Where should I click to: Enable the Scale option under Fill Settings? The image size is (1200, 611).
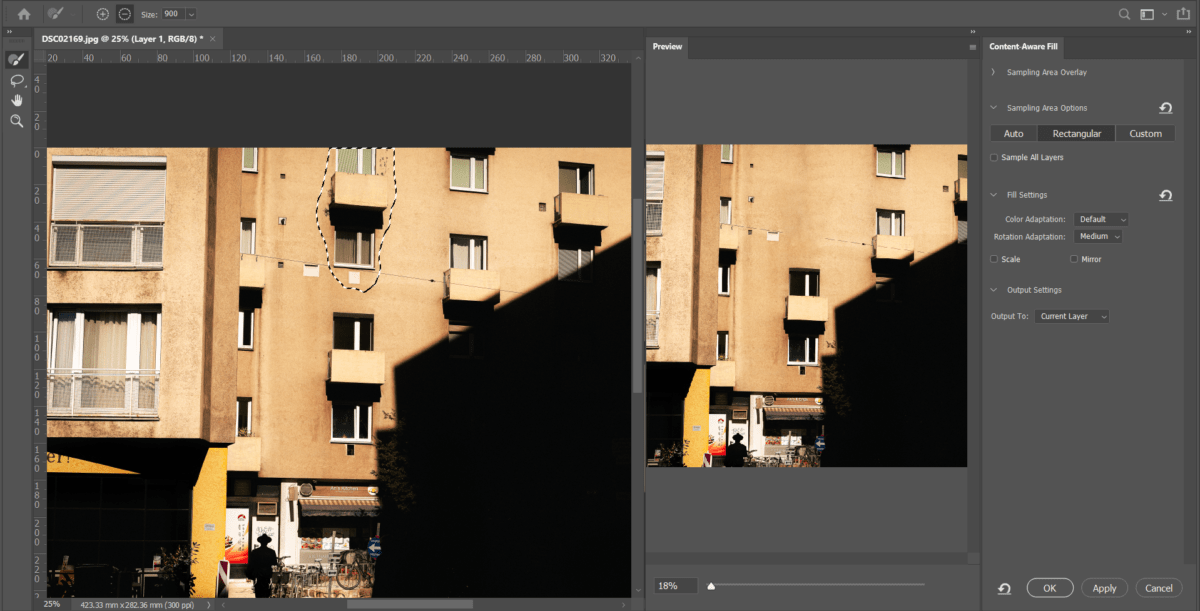click(994, 259)
